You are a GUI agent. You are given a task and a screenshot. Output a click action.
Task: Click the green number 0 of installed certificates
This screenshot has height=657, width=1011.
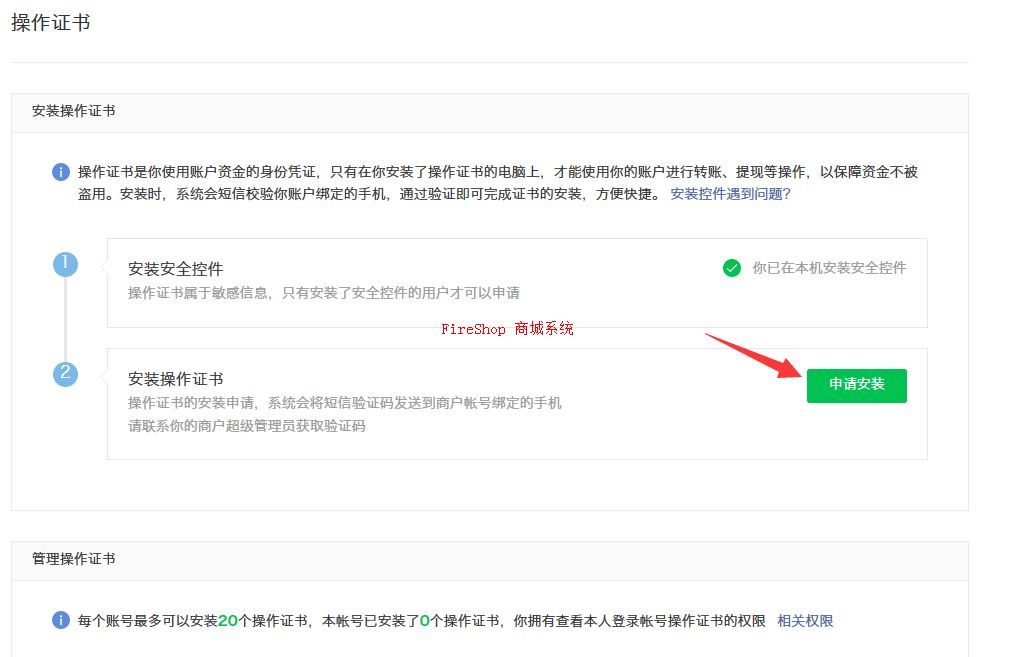(424, 621)
